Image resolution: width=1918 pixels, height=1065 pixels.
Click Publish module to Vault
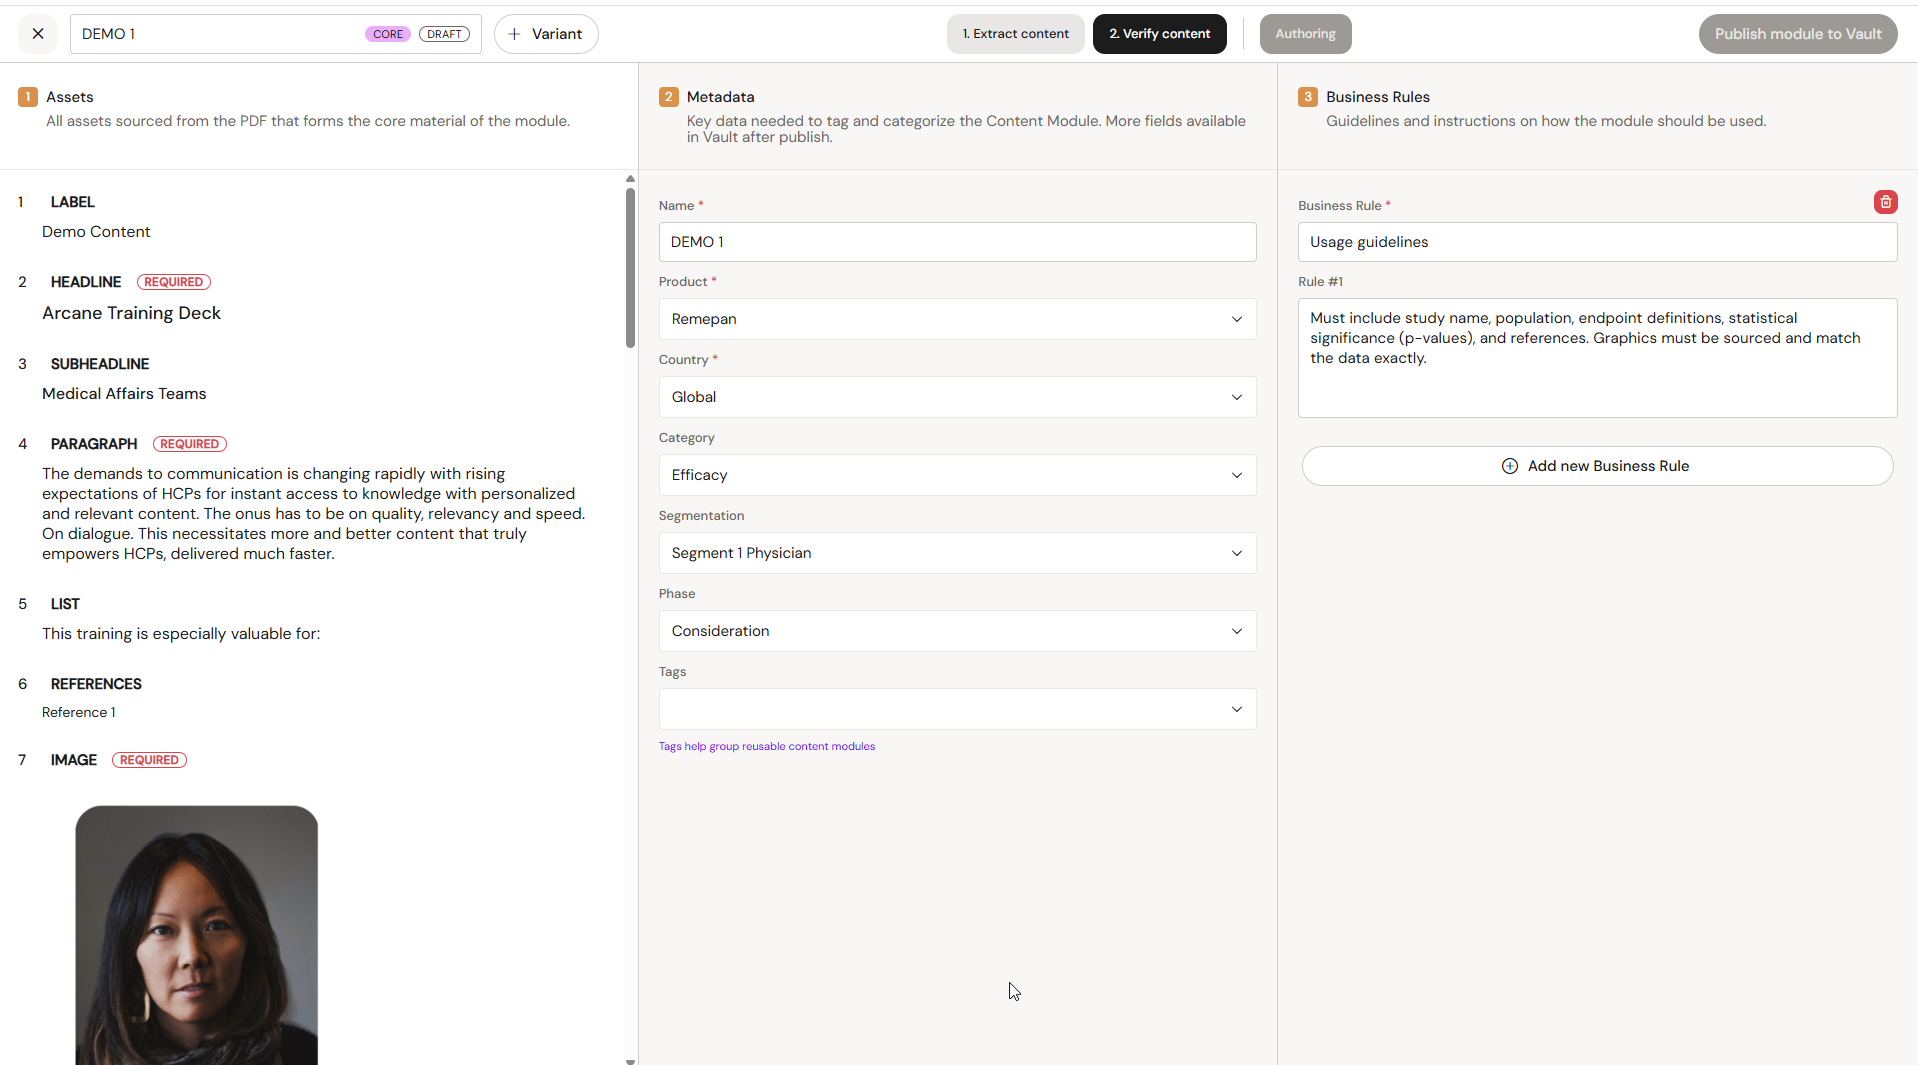[x=1797, y=34]
